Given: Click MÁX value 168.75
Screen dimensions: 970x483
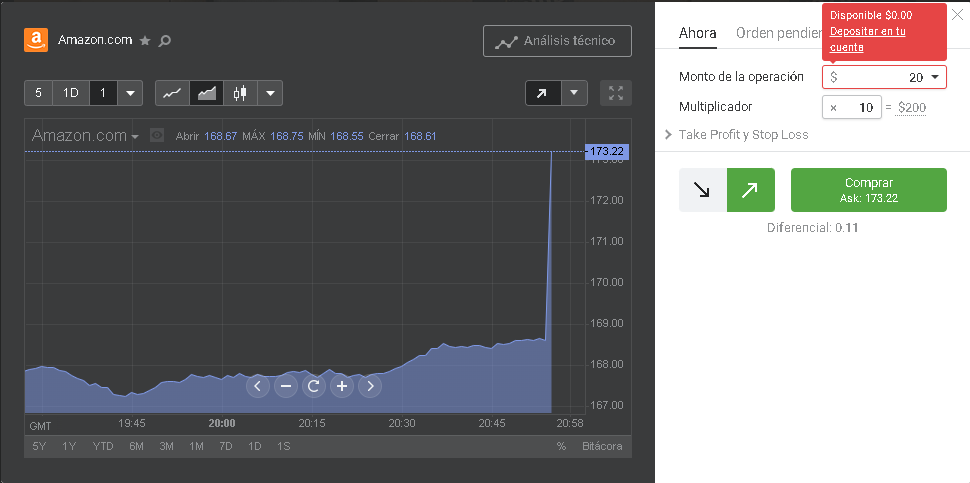Looking at the screenshot, I should [x=287, y=135].
